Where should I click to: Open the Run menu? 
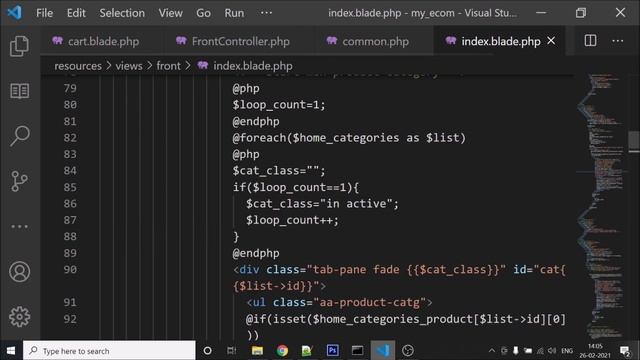234,13
